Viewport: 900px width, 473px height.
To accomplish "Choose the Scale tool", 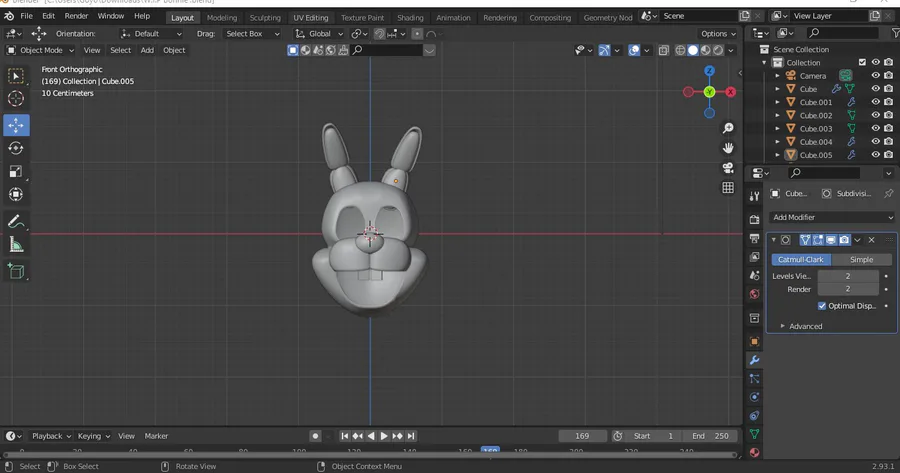I will (x=16, y=171).
